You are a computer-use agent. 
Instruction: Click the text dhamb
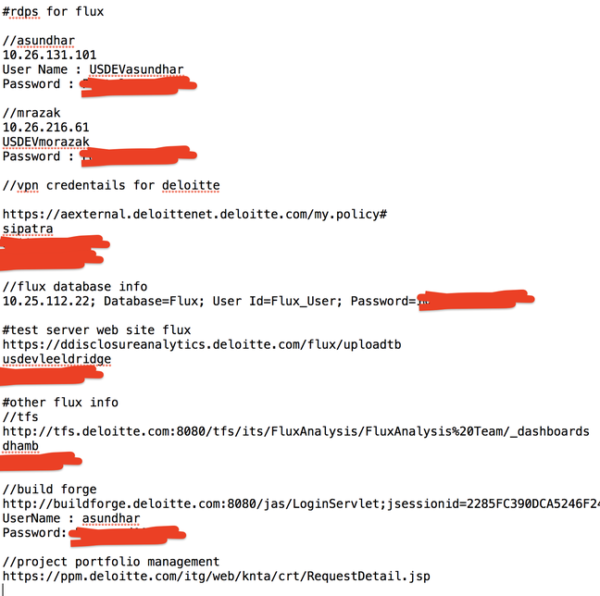pyautogui.click(x=20, y=446)
